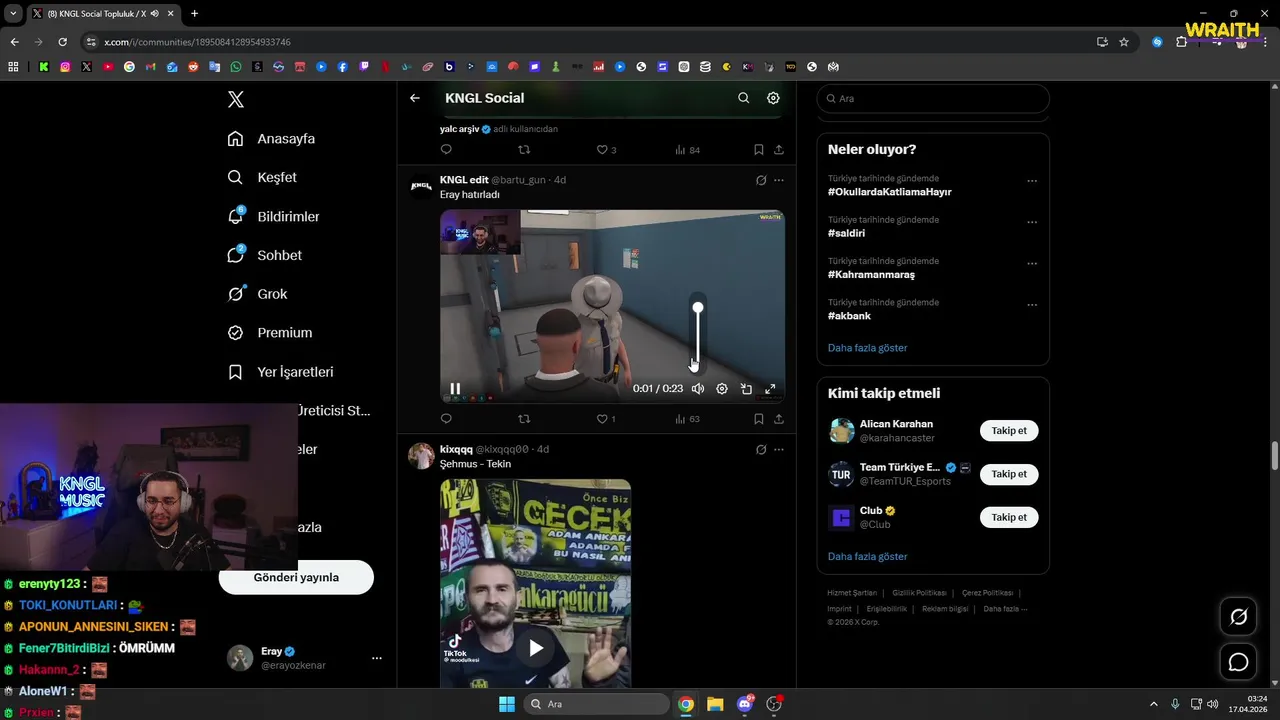
Task: Open a new Chrome tab
Action: 194,13
